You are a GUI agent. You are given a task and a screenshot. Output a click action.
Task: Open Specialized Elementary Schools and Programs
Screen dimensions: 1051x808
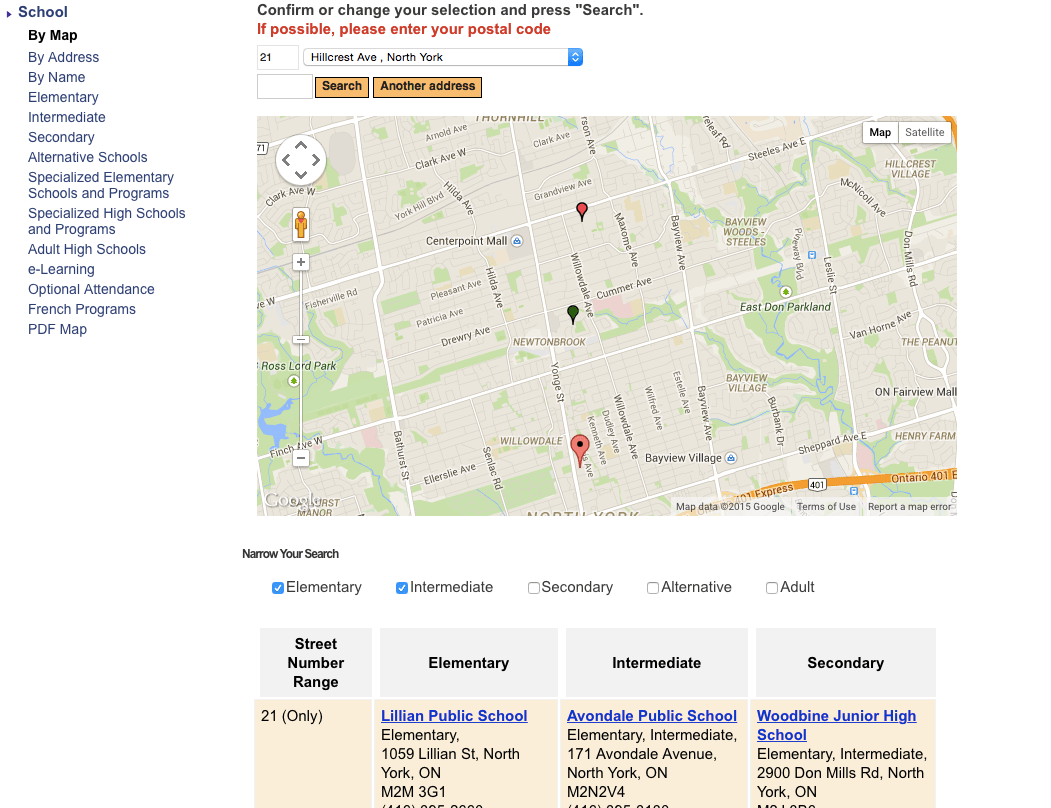pyautogui.click(x=101, y=185)
